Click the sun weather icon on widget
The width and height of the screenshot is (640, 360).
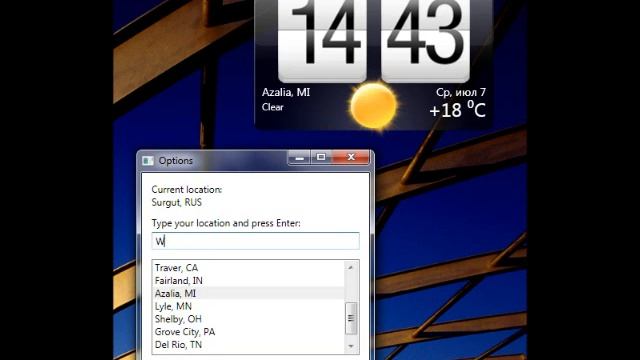pos(373,106)
